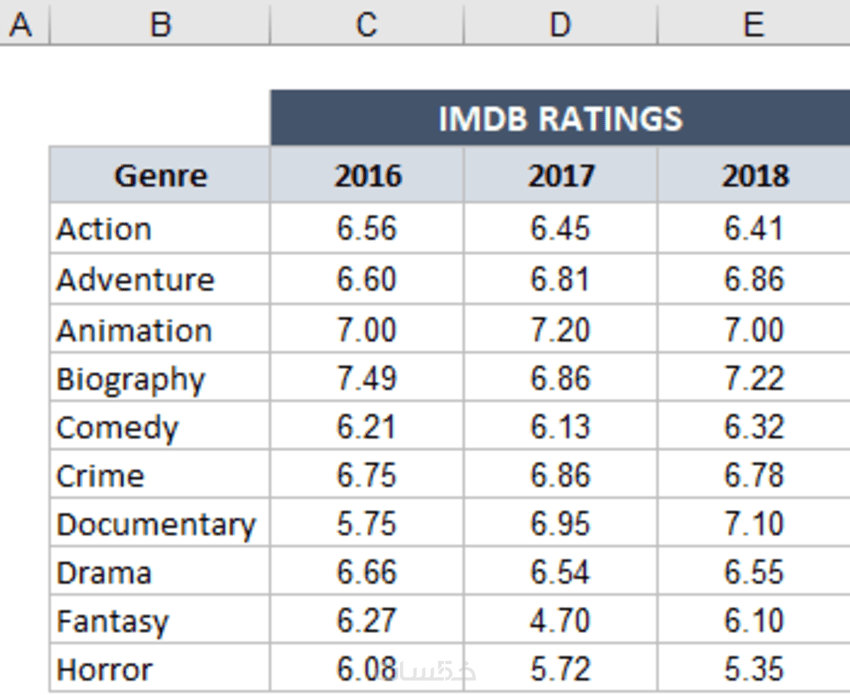The width and height of the screenshot is (850, 695).
Task: Select column D header
Action: (x=560, y=22)
